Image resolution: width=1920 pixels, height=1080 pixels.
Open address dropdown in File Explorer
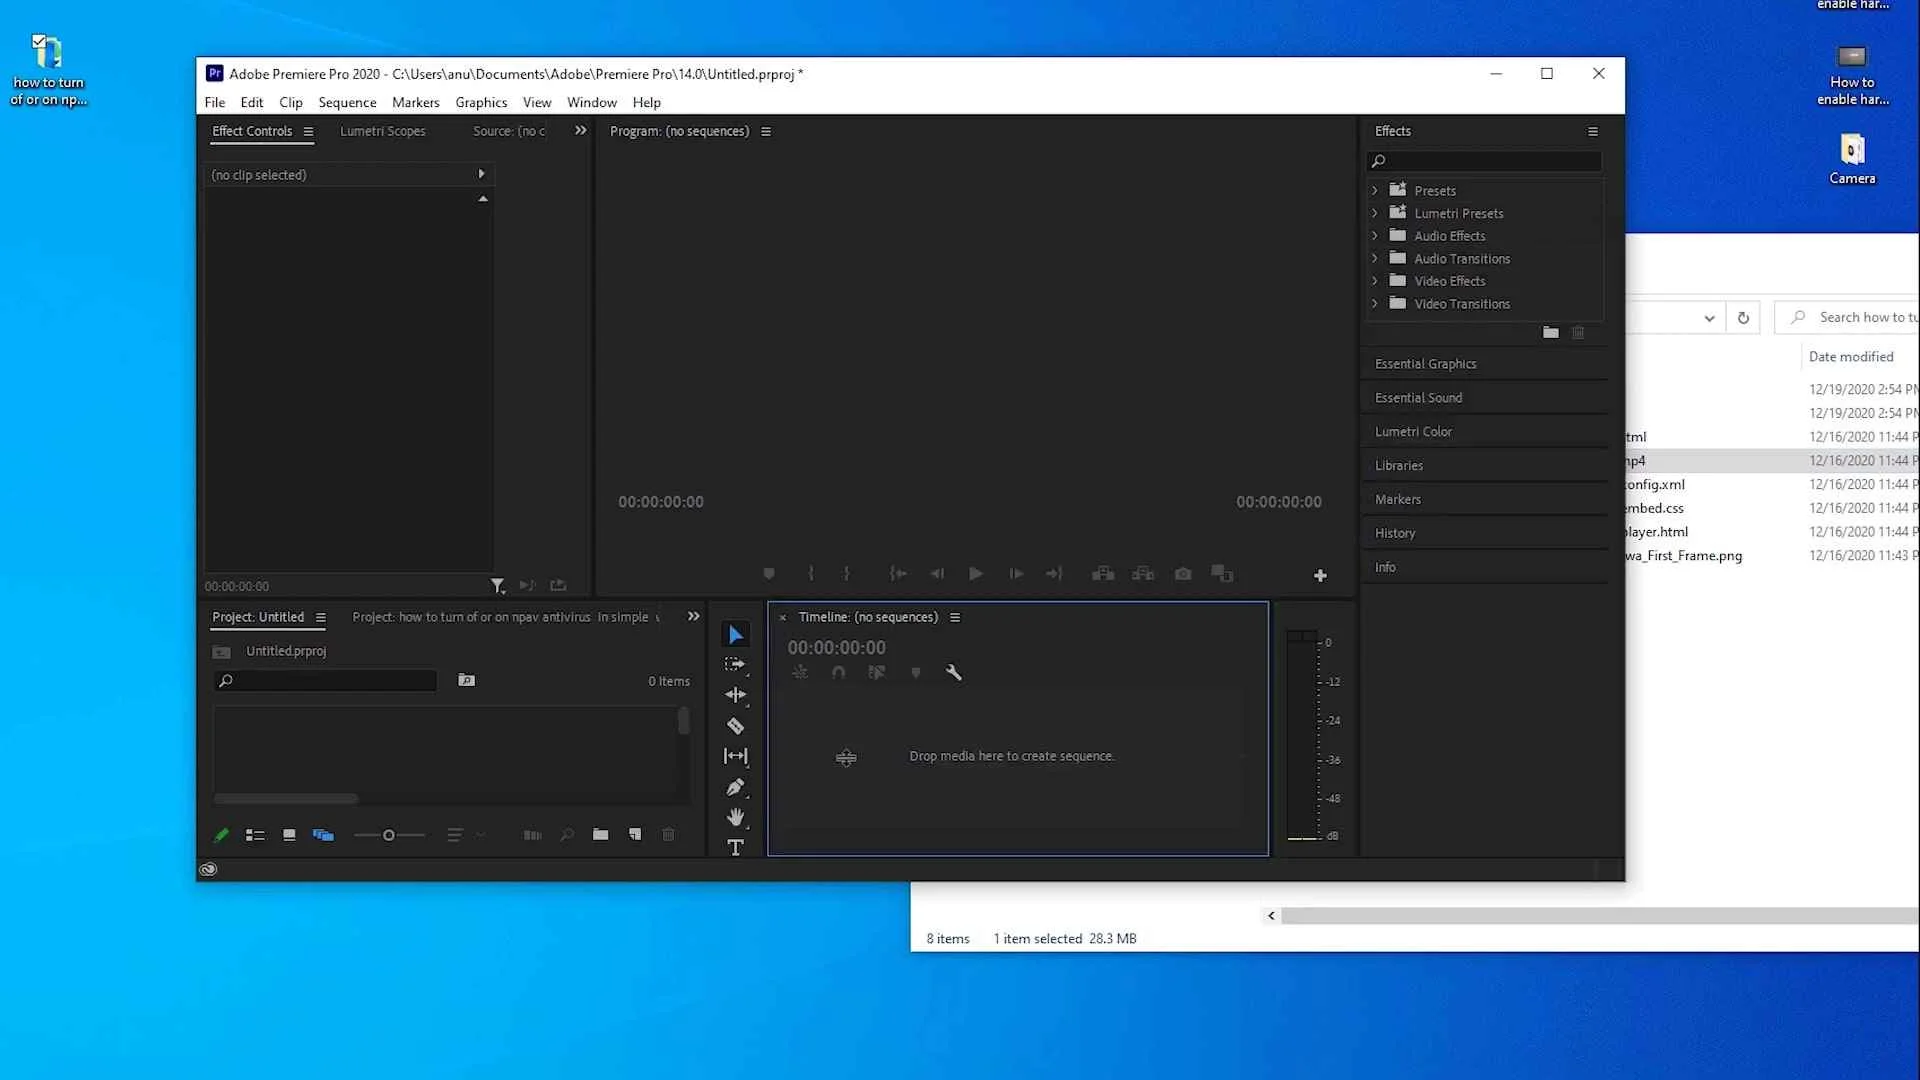point(1709,318)
